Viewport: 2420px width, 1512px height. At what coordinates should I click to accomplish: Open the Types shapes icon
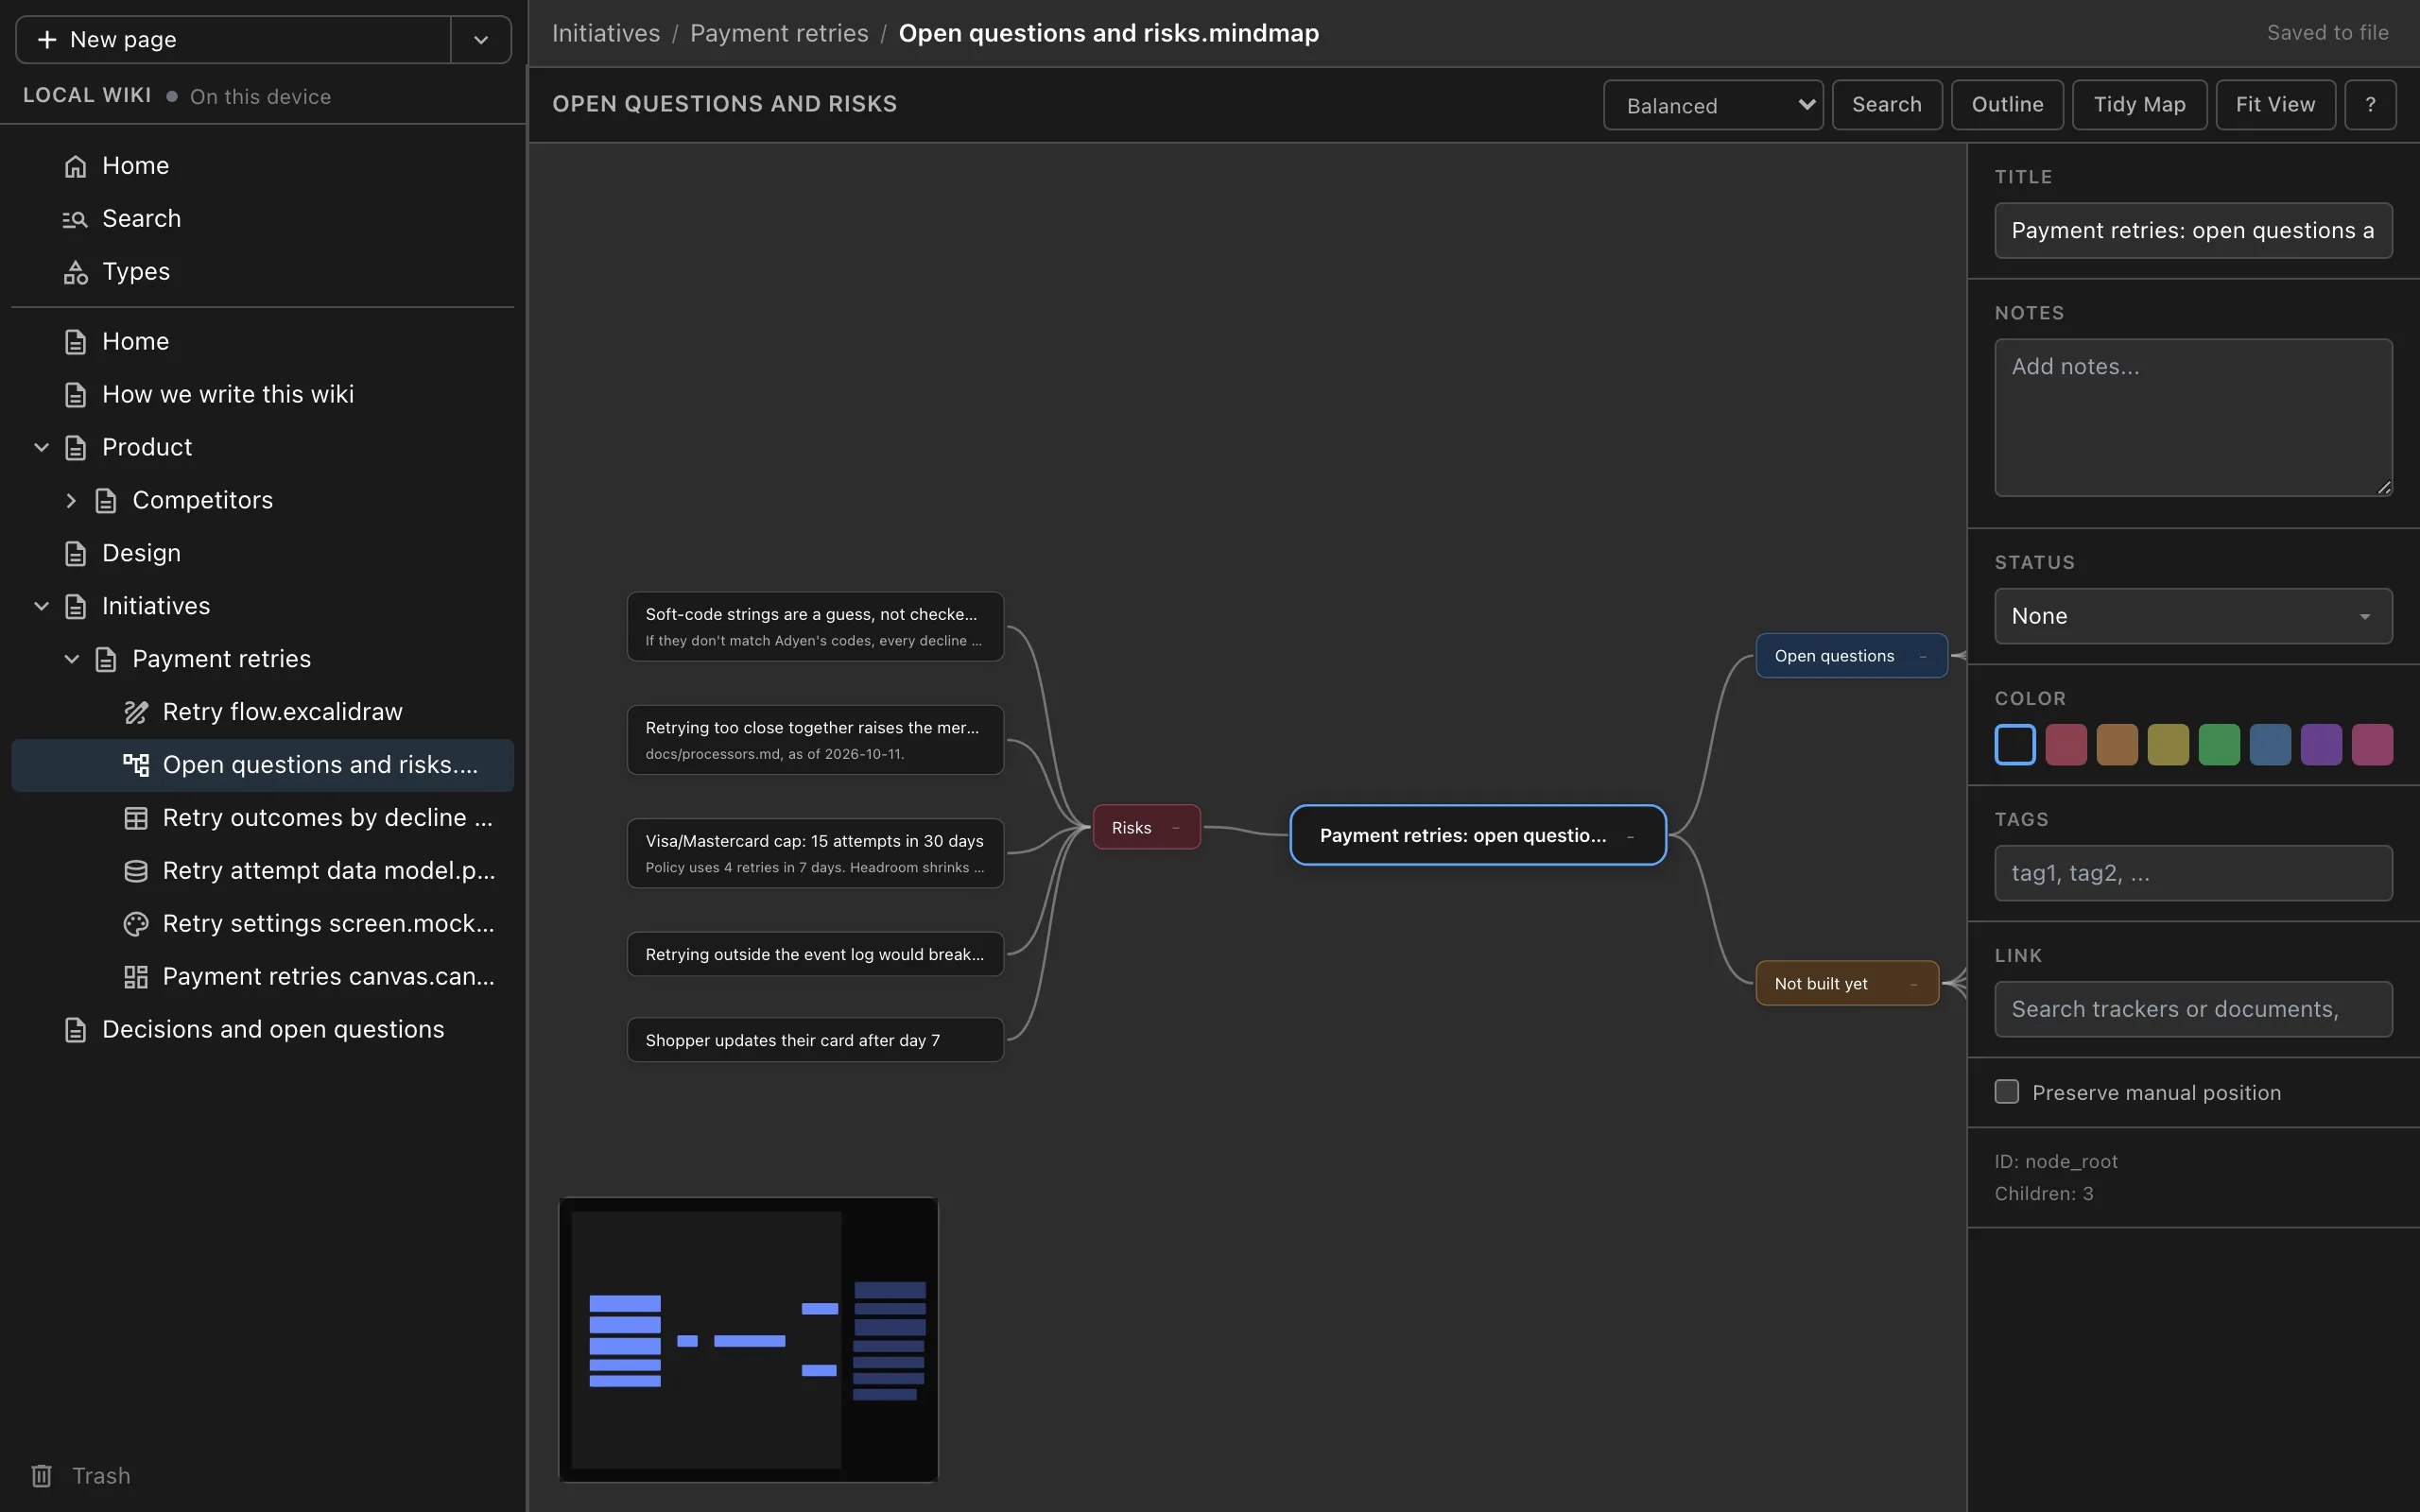point(75,272)
